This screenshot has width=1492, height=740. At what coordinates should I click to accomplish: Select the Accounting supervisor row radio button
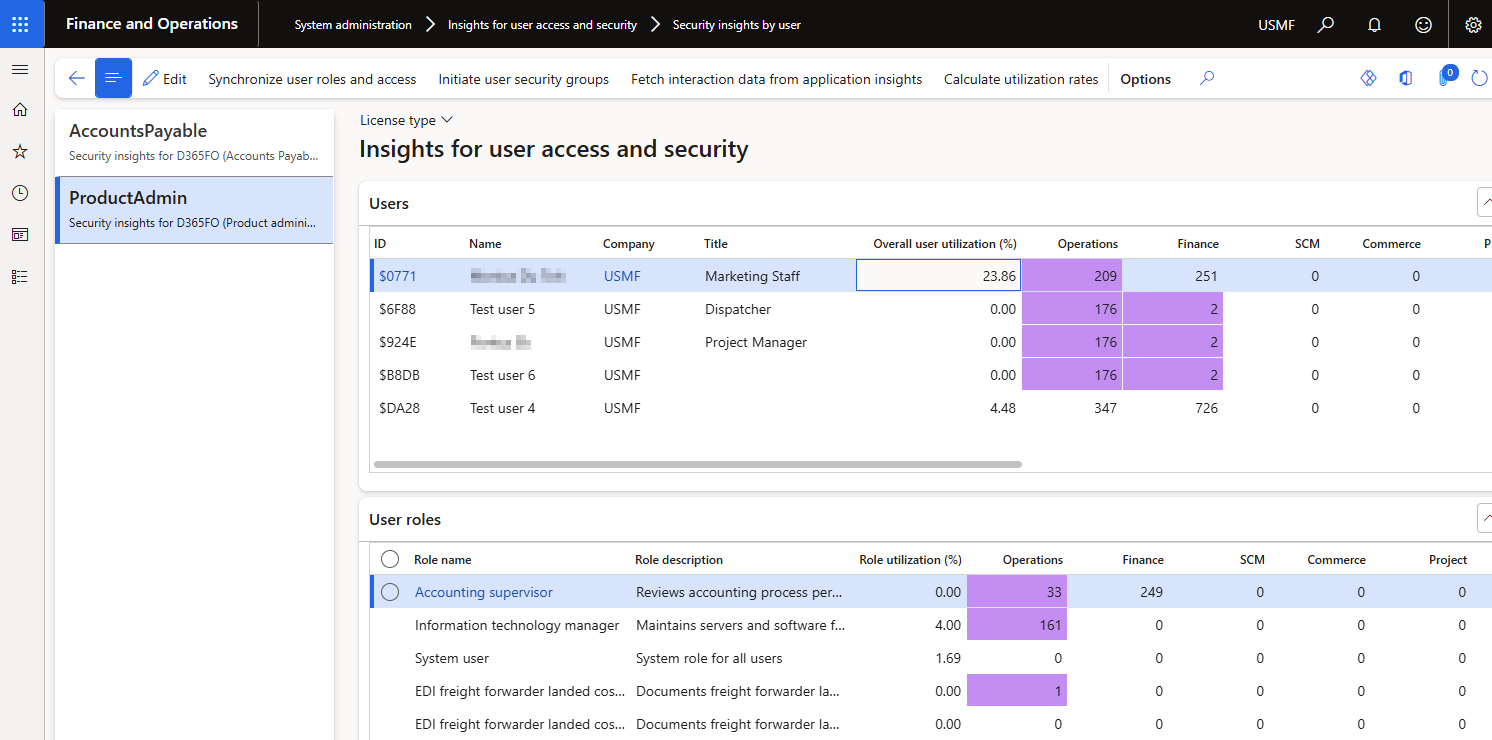point(390,592)
